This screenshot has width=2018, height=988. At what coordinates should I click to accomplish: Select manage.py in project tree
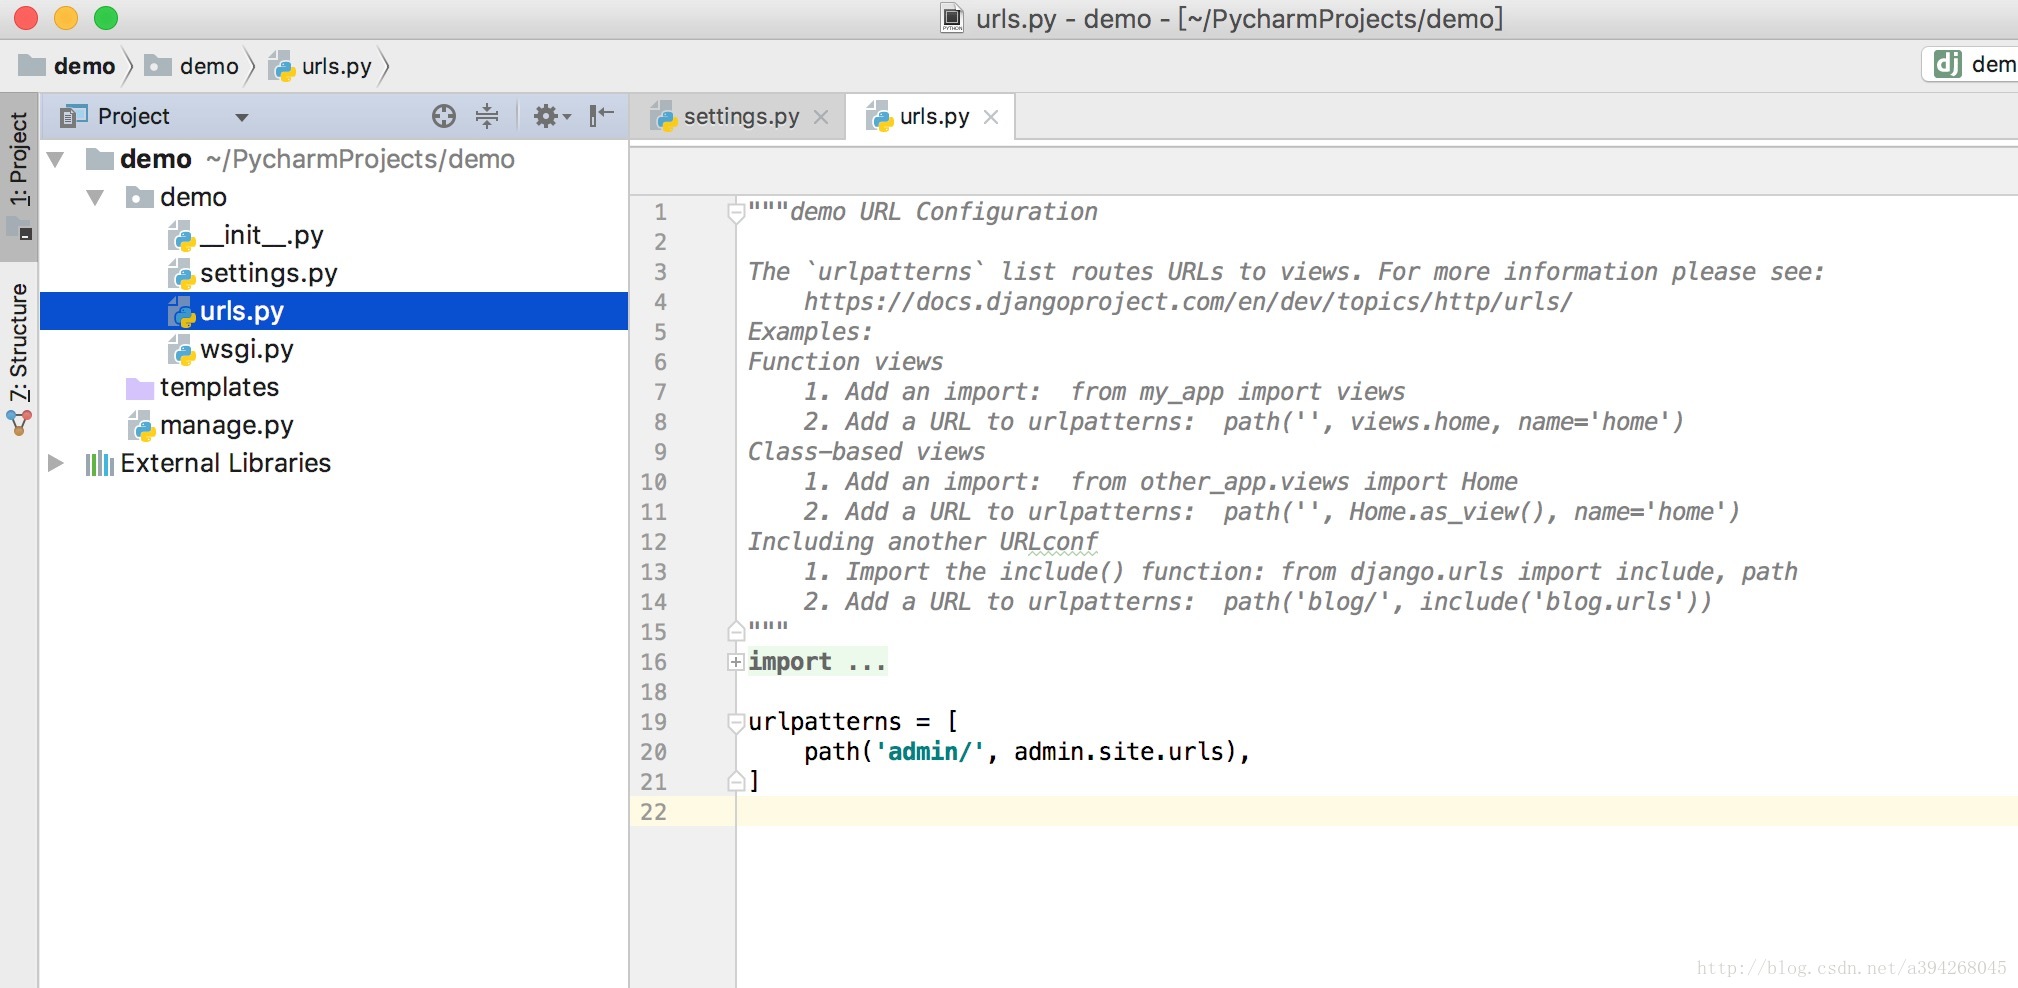tap(334, 425)
